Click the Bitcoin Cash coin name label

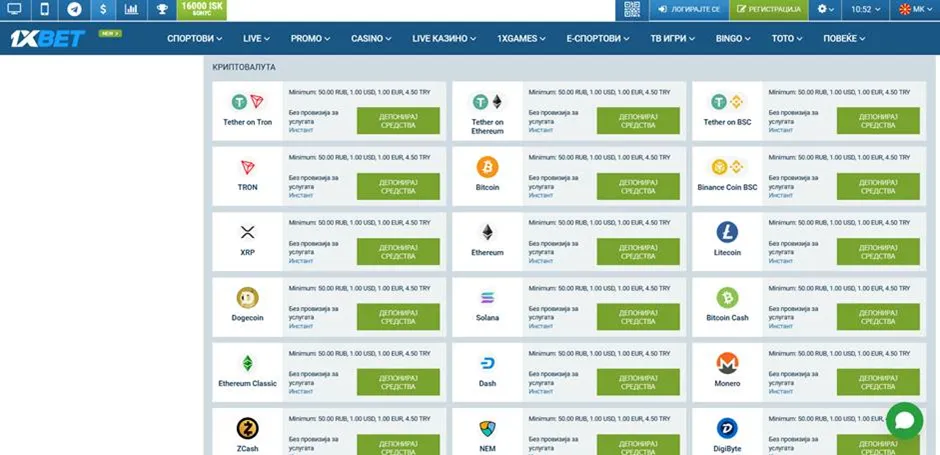point(727,318)
